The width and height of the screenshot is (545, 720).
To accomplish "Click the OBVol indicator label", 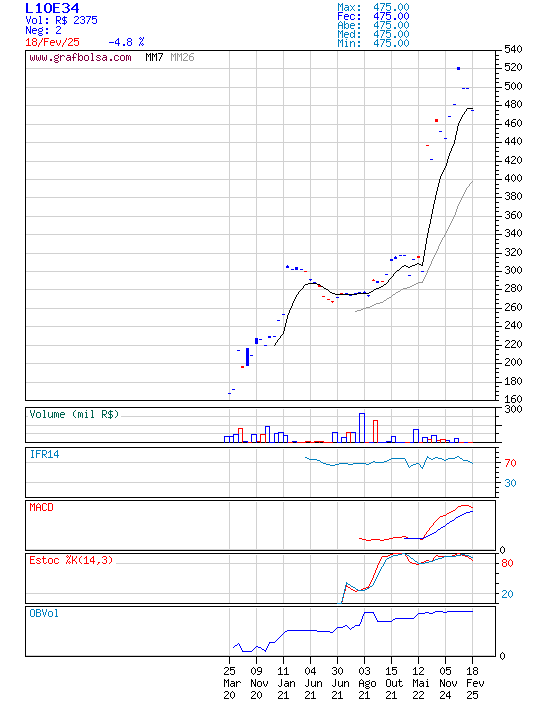I will tap(44, 613).
